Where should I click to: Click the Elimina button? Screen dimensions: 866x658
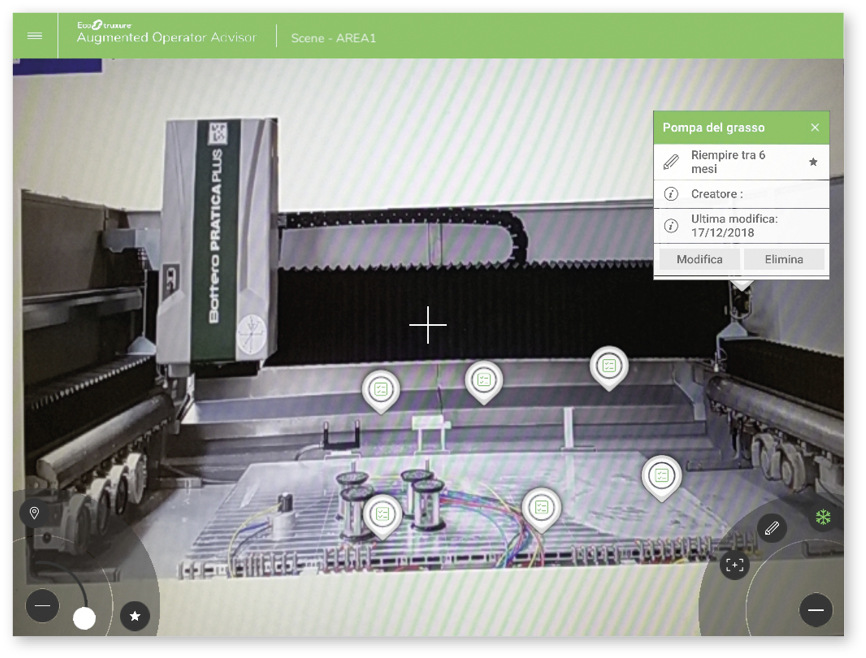[x=783, y=259]
